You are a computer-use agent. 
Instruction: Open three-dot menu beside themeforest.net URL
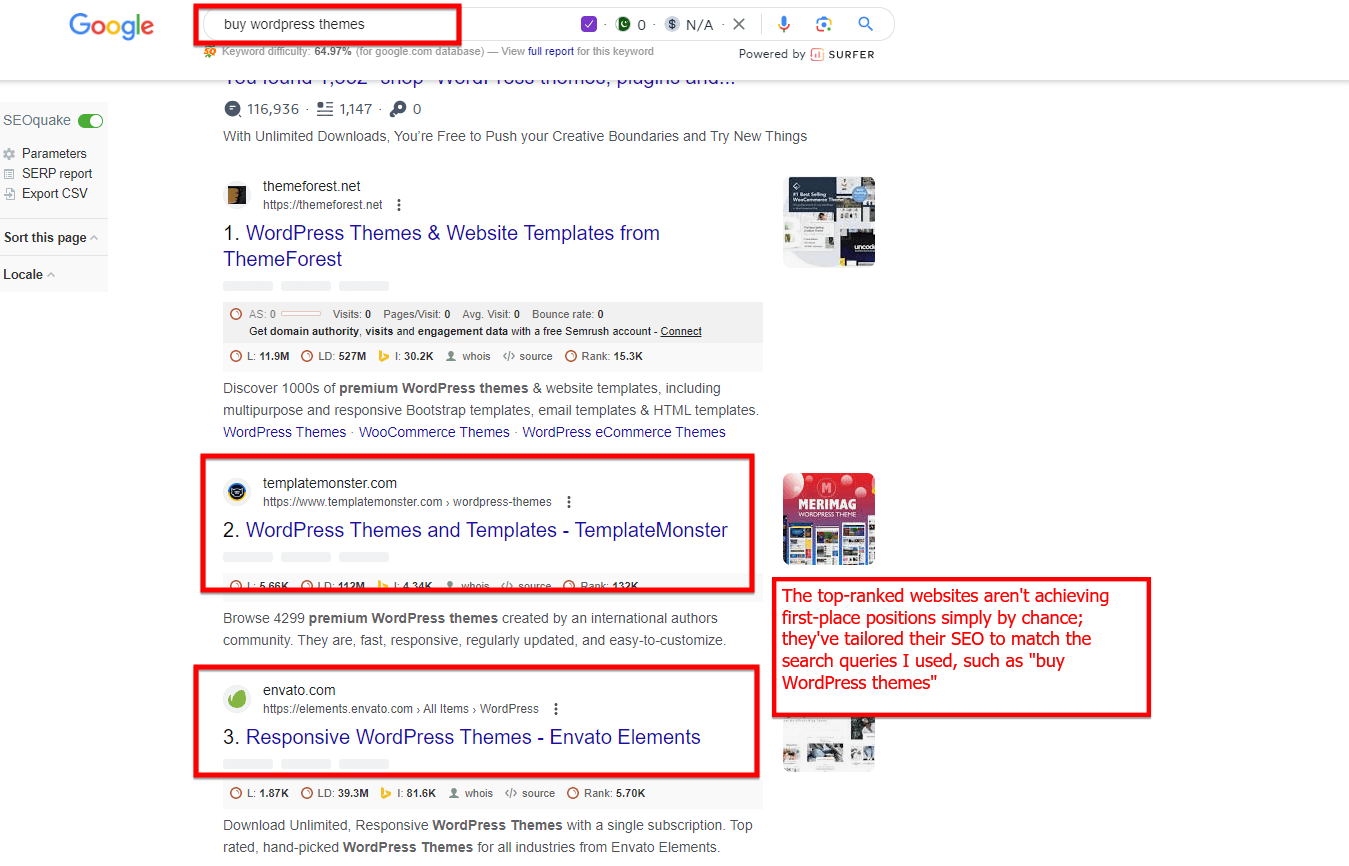399,205
